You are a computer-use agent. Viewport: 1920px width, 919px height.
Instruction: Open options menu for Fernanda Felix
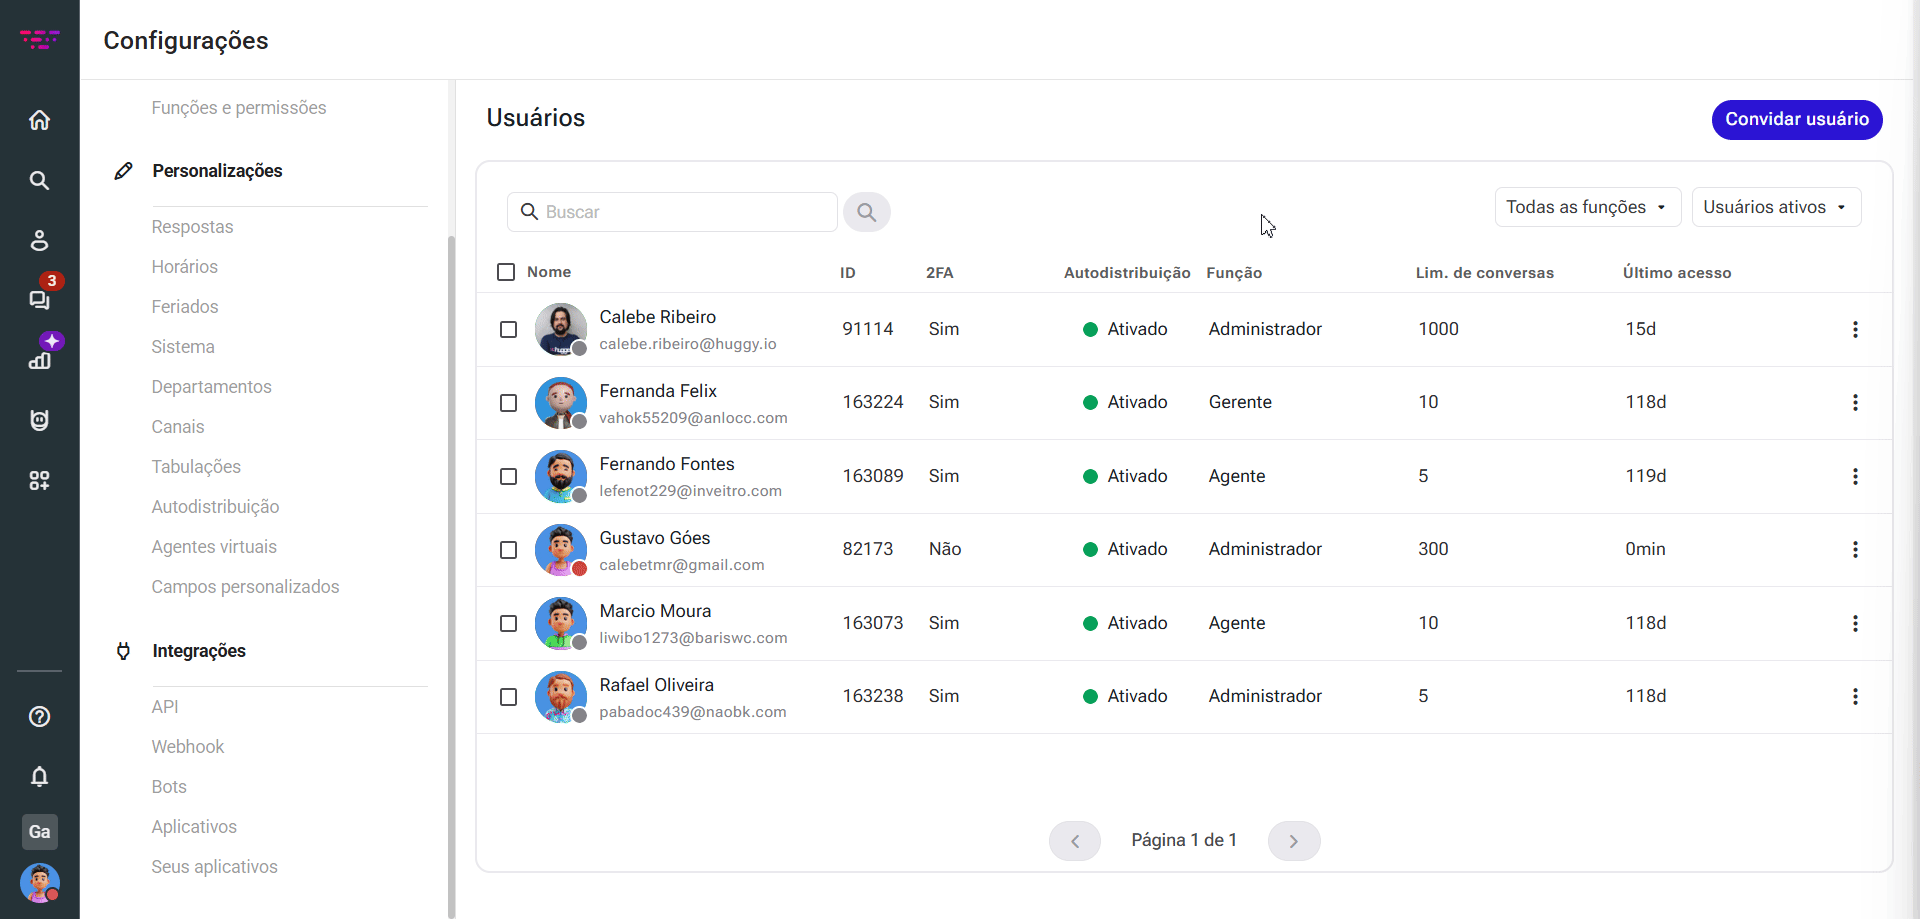[1855, 402]
